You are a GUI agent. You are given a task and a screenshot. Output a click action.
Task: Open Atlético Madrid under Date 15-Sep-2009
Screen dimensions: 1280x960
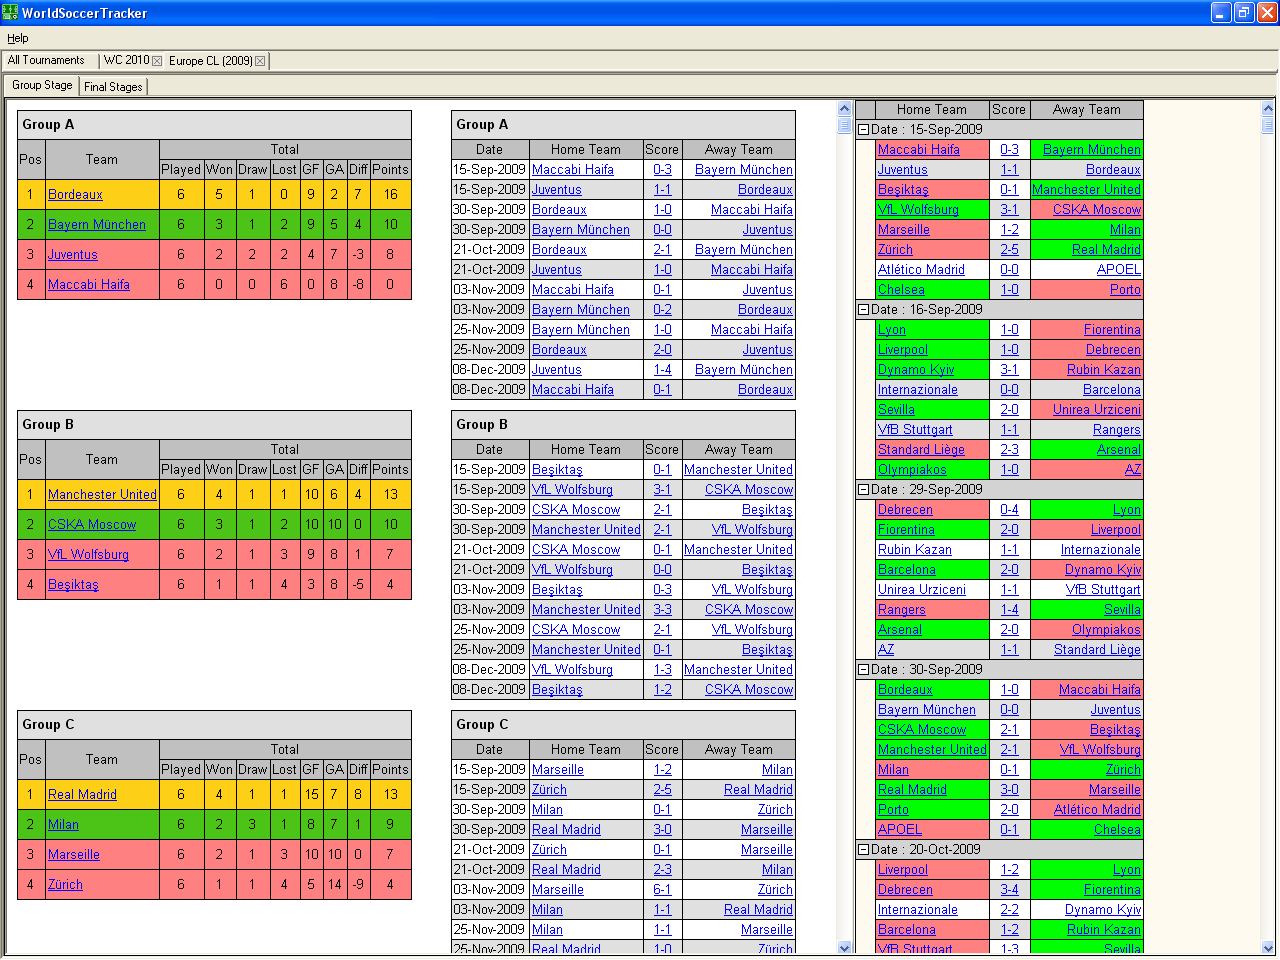click(x=921, y=270)
